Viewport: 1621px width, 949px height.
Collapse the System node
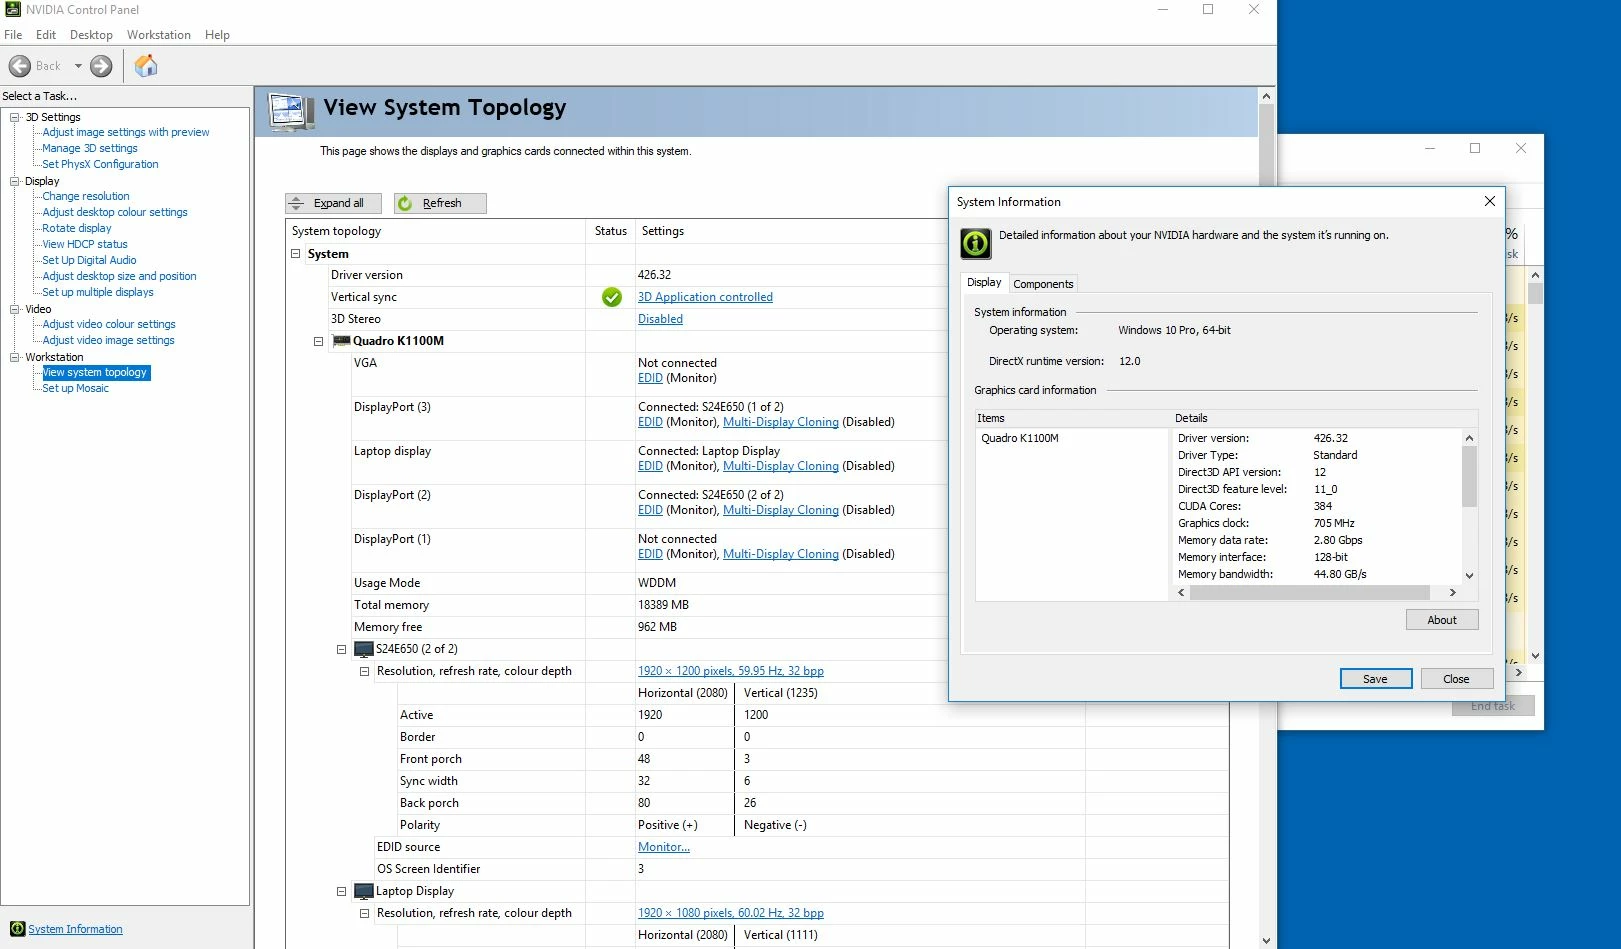coord(296,254)
